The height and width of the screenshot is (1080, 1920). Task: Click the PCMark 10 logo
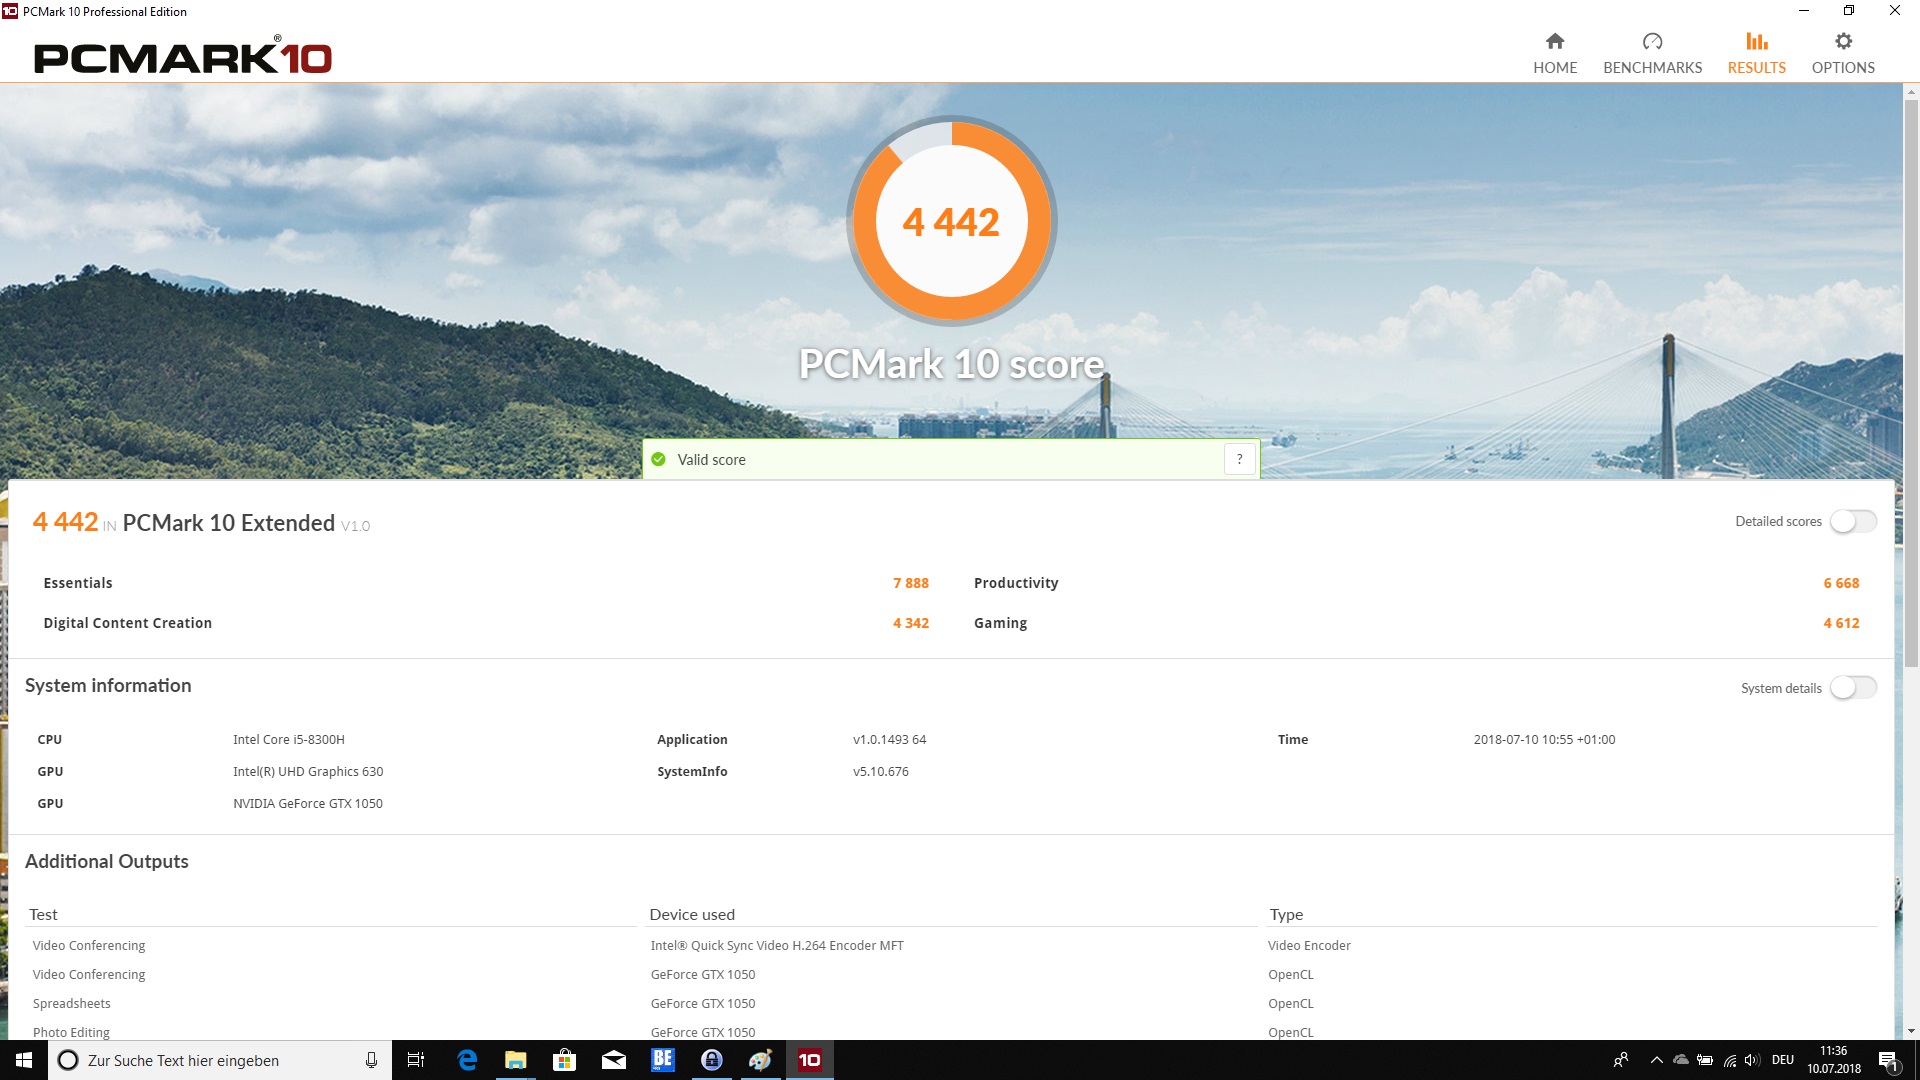[x=183, y=57]
